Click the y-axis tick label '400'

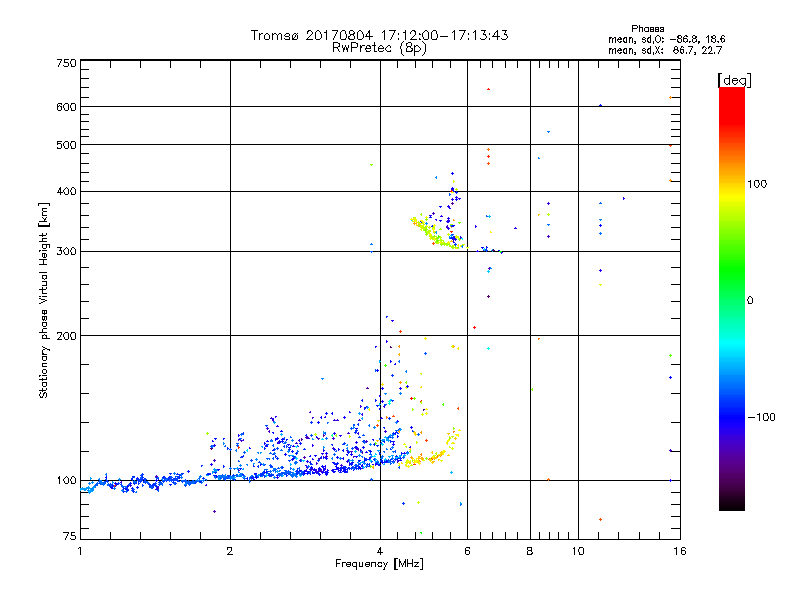[66, 192]
